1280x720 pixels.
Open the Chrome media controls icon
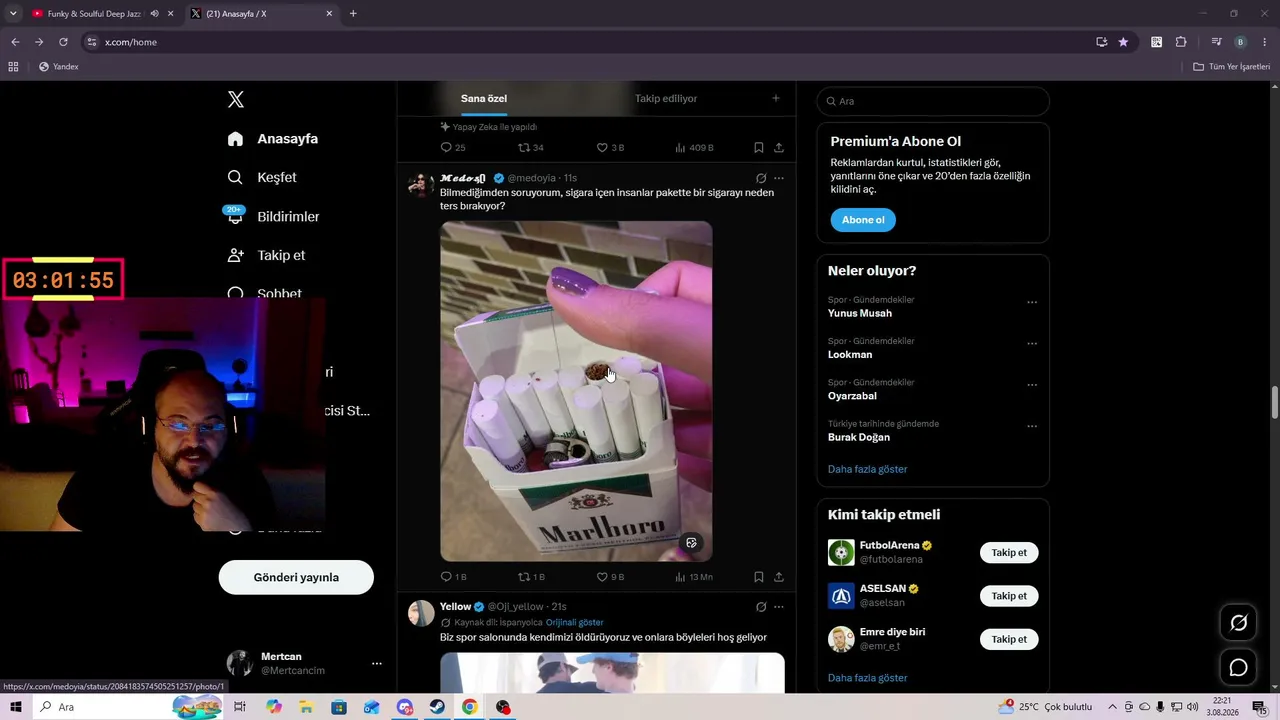pyautogui.click(x=1216, y=42)
